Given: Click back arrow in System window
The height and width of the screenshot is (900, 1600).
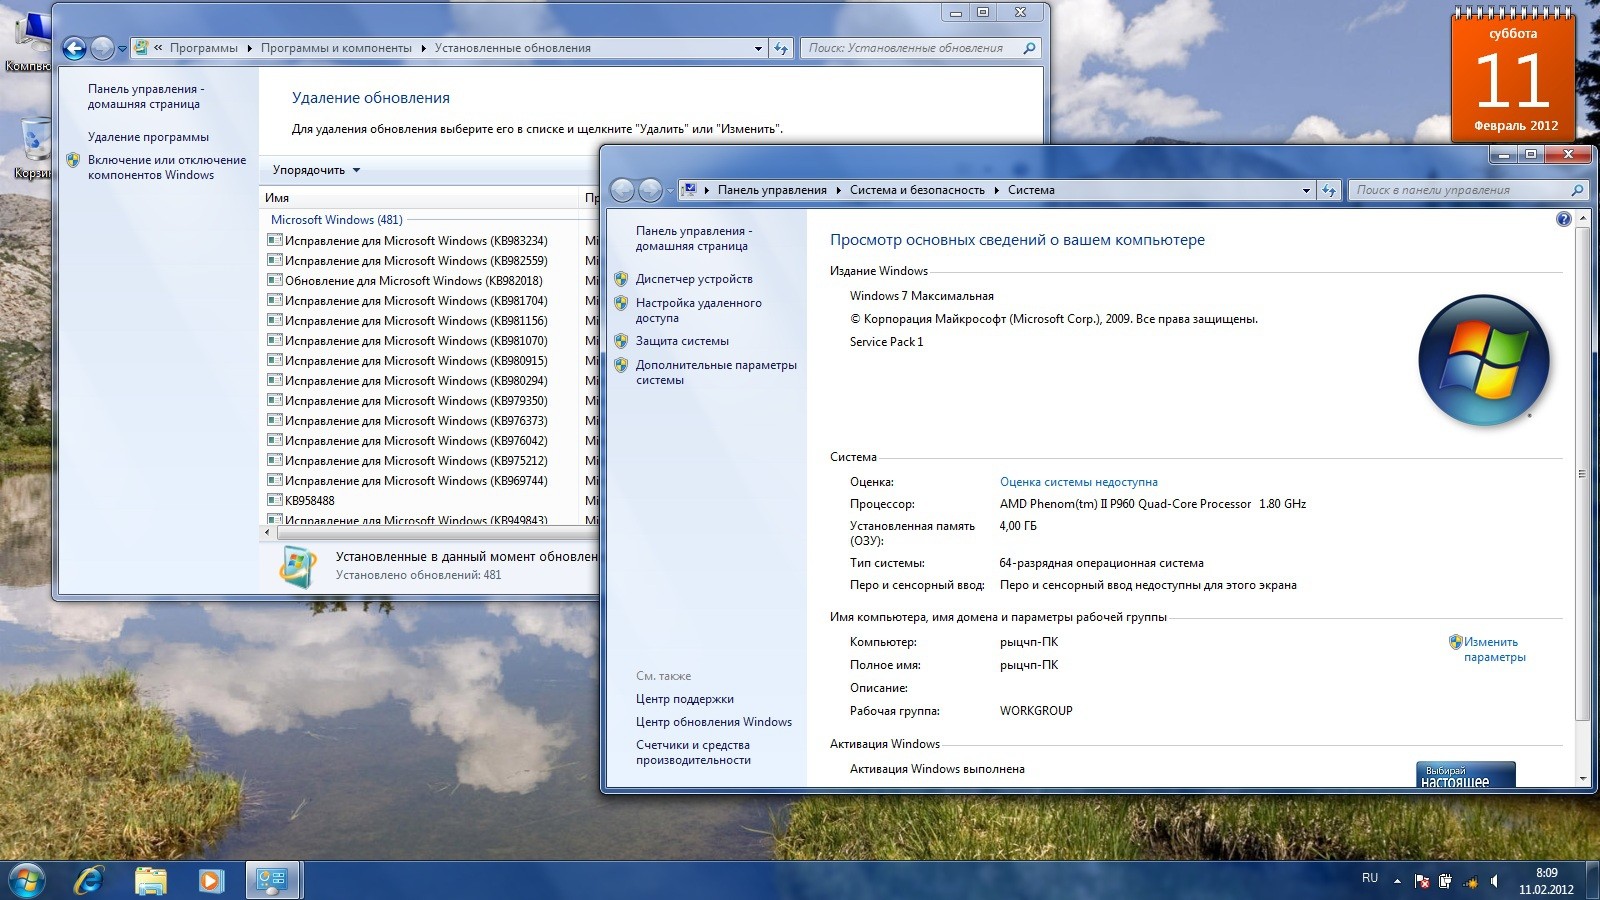Looking at the screenshot, I should tap(622, 190).
